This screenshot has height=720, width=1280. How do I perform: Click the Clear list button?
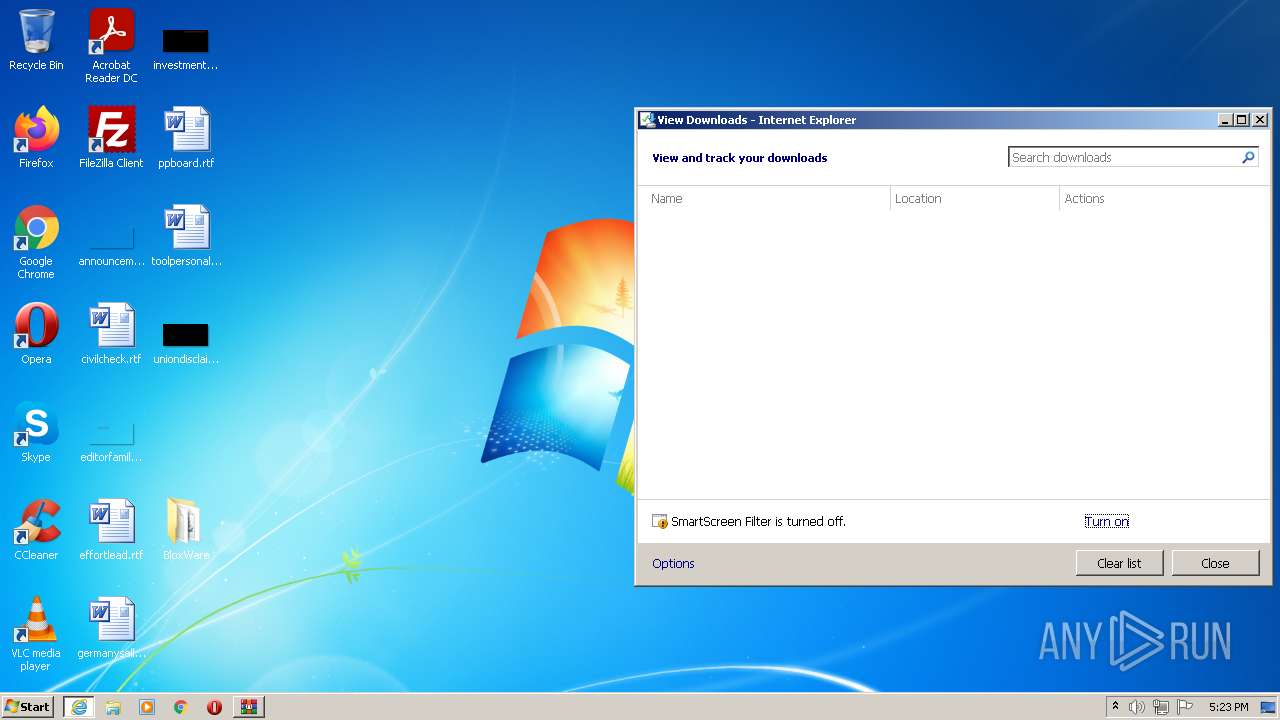[x=1119, y=563]
